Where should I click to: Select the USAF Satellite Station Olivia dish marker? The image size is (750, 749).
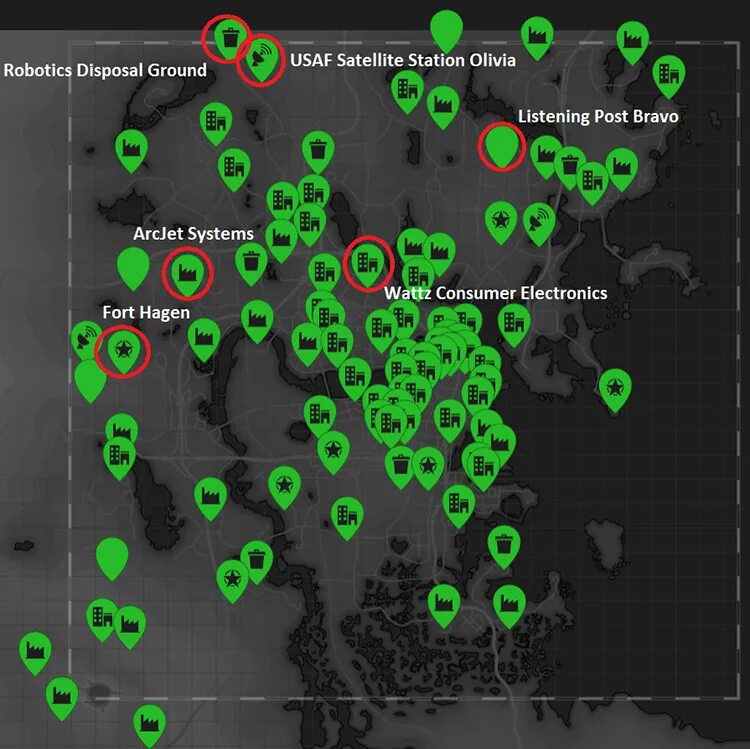[x=262, y=58]
